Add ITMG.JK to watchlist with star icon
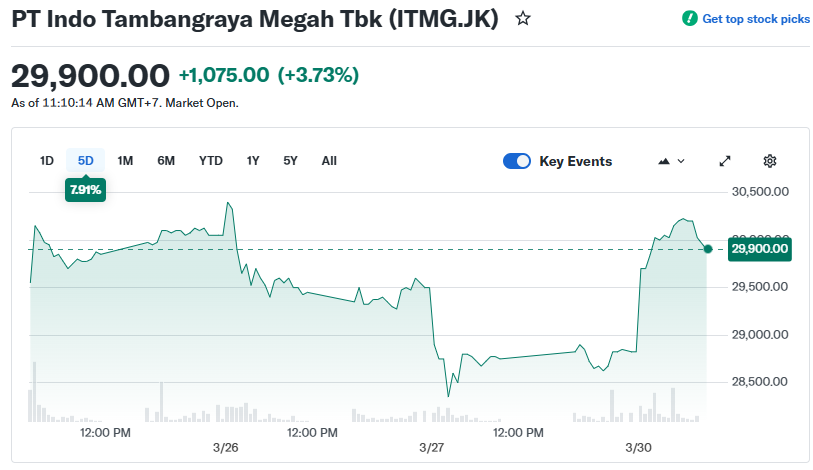The image size is (813, 470). point(523,19)
